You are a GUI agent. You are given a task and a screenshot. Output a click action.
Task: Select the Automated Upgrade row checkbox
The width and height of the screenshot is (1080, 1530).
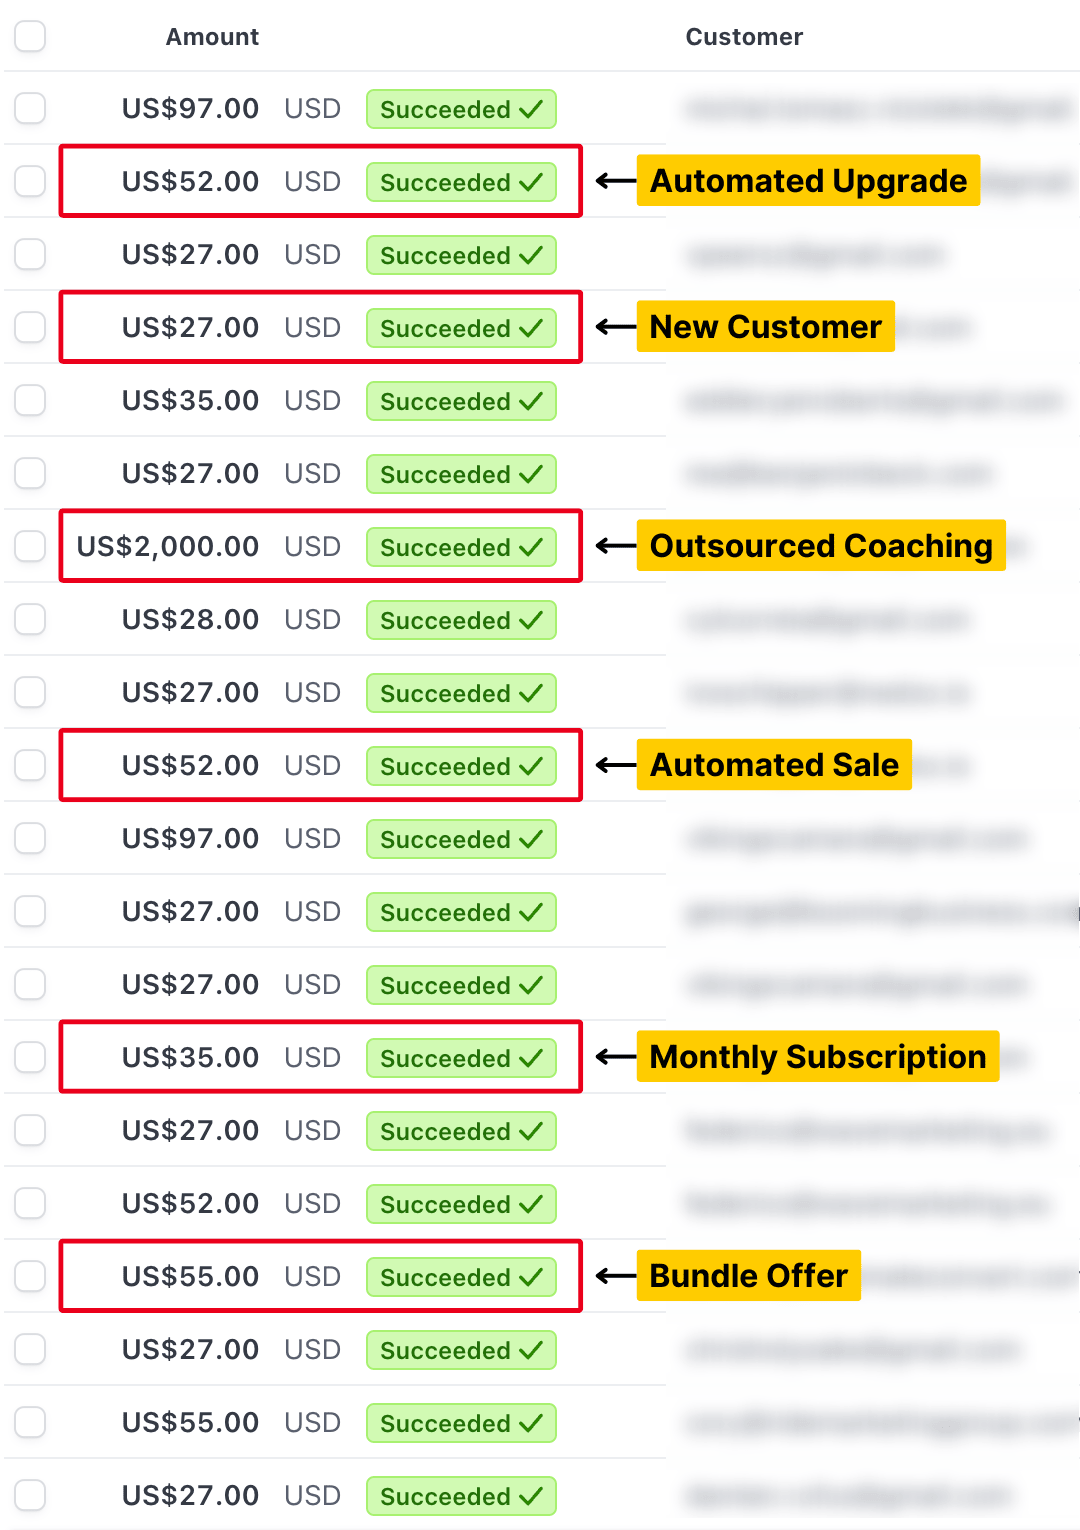click(30, 181)
